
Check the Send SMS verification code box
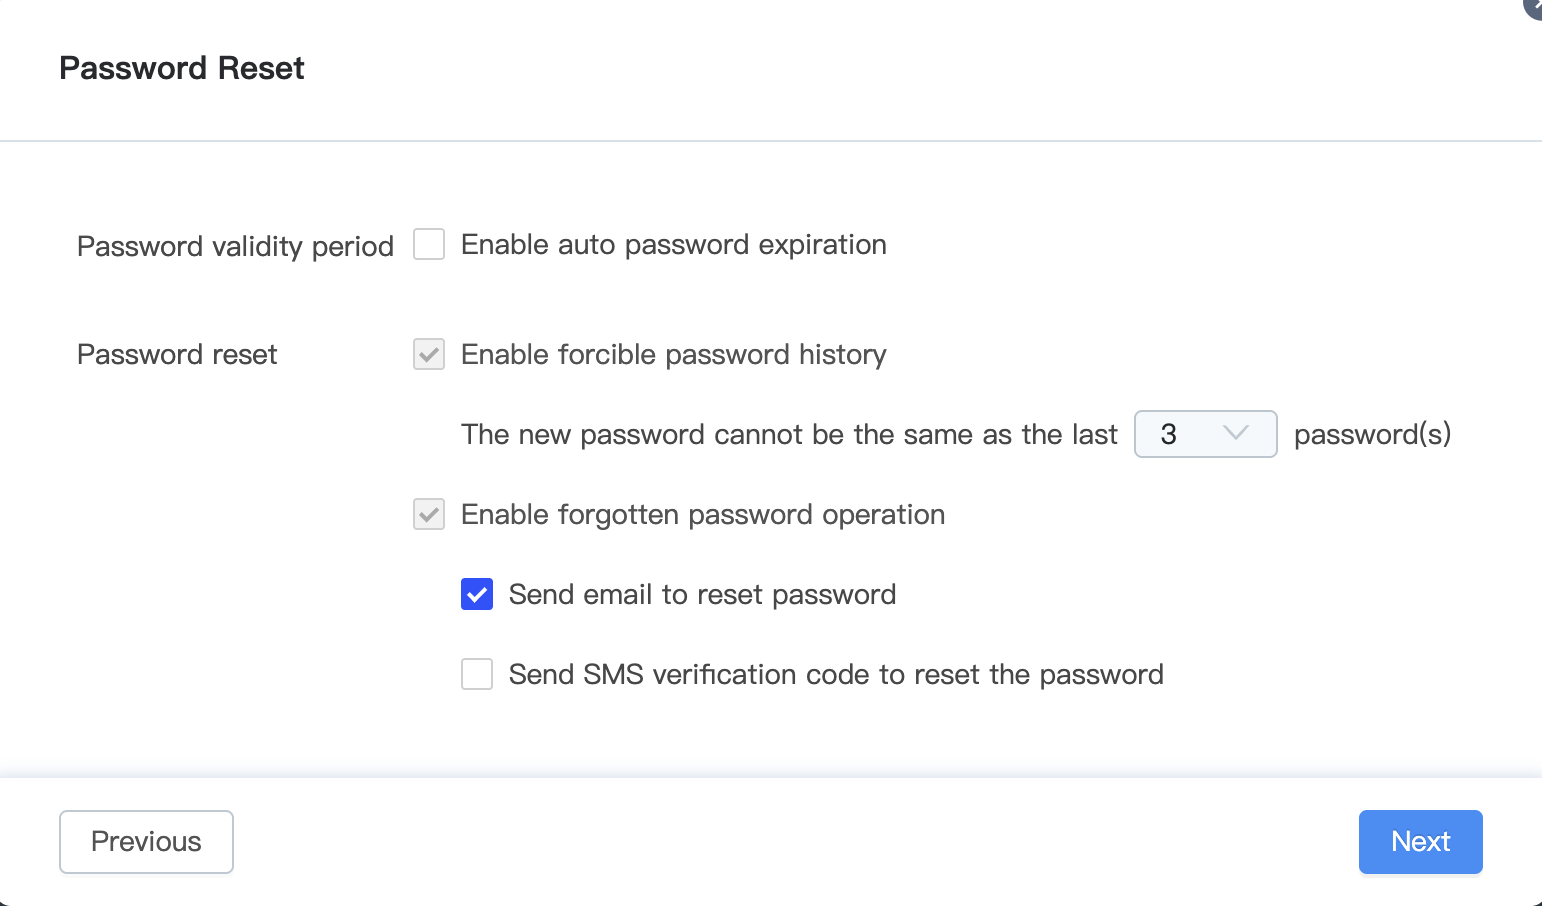(x=477, y=674)
